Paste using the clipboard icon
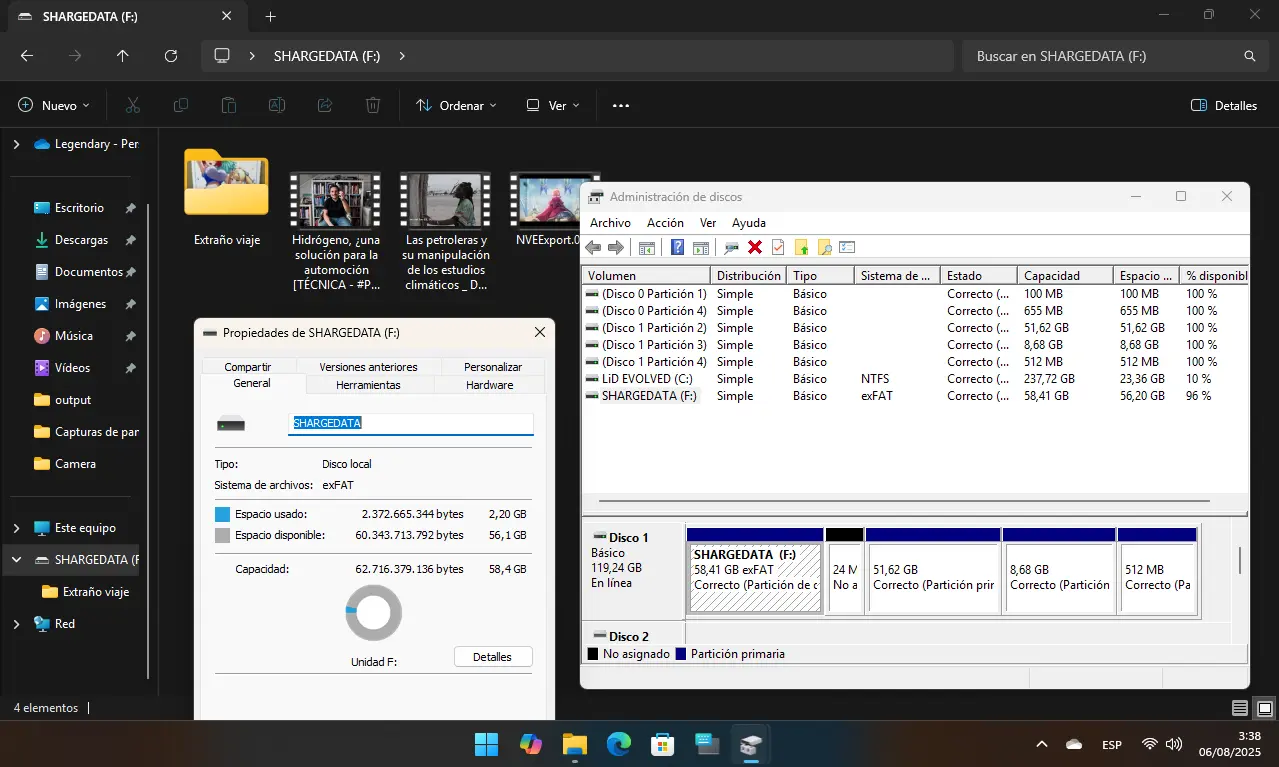Screen dimensions: 1279x767 point(229,105)
